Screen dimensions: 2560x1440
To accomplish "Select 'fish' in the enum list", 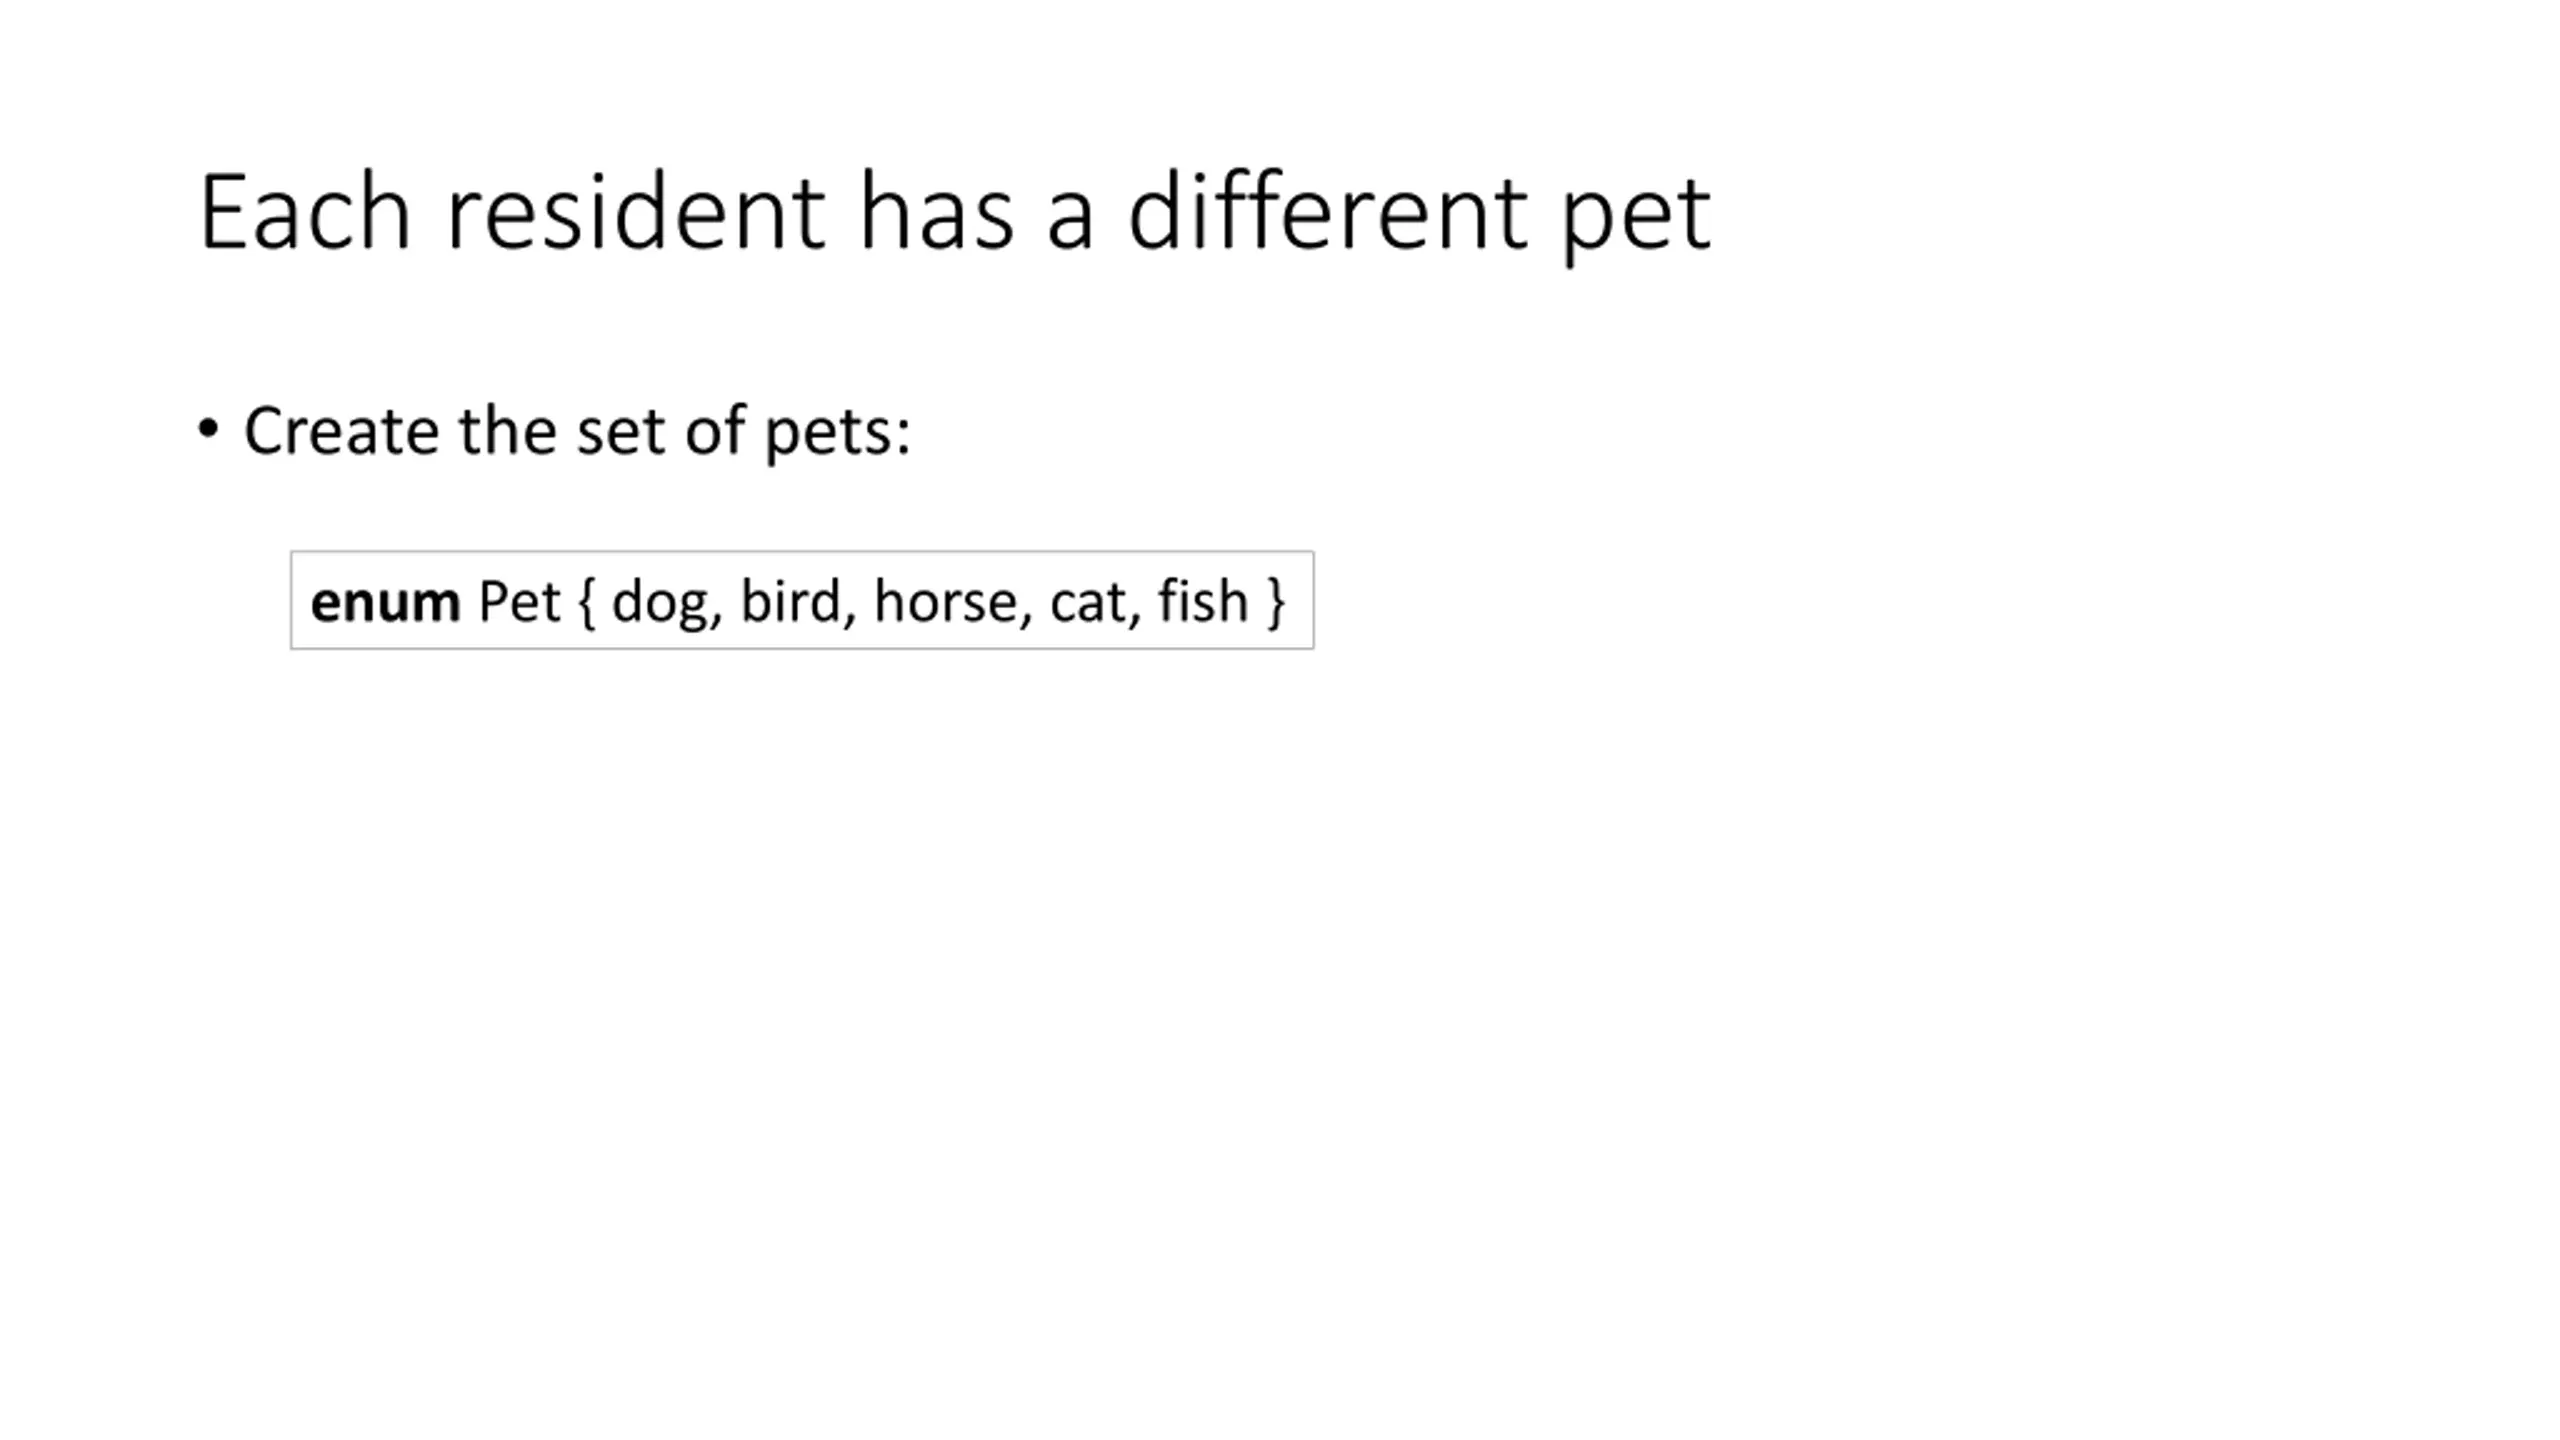I will (1203, 602).
